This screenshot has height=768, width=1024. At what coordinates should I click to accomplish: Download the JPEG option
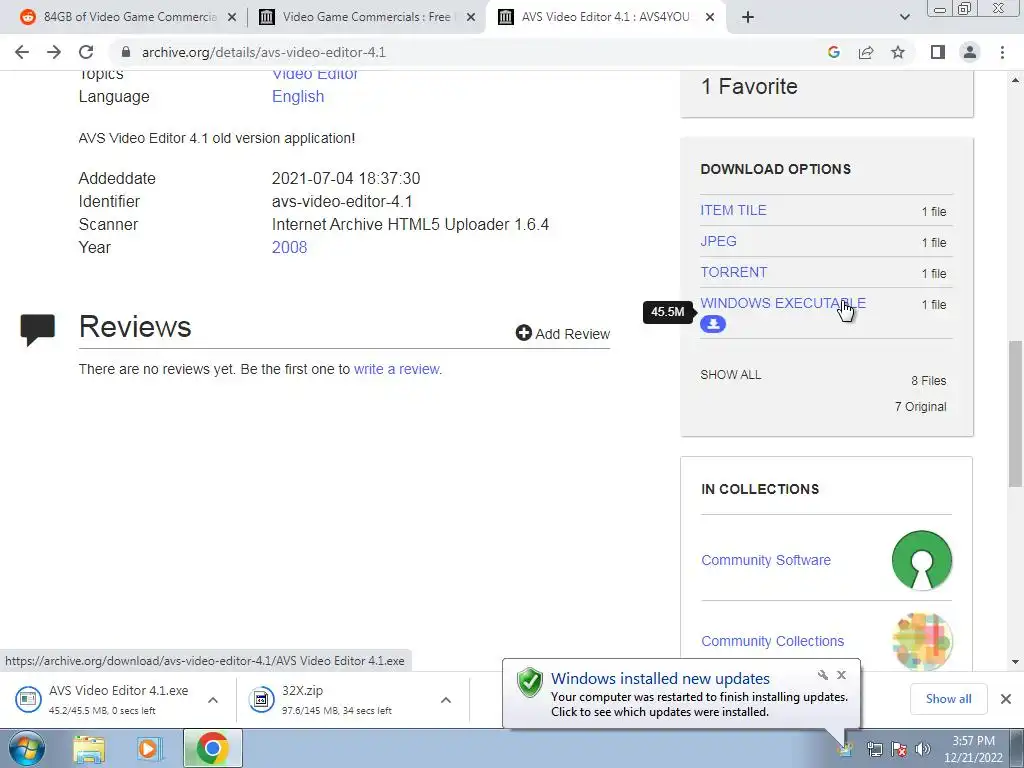pos(718,241)
